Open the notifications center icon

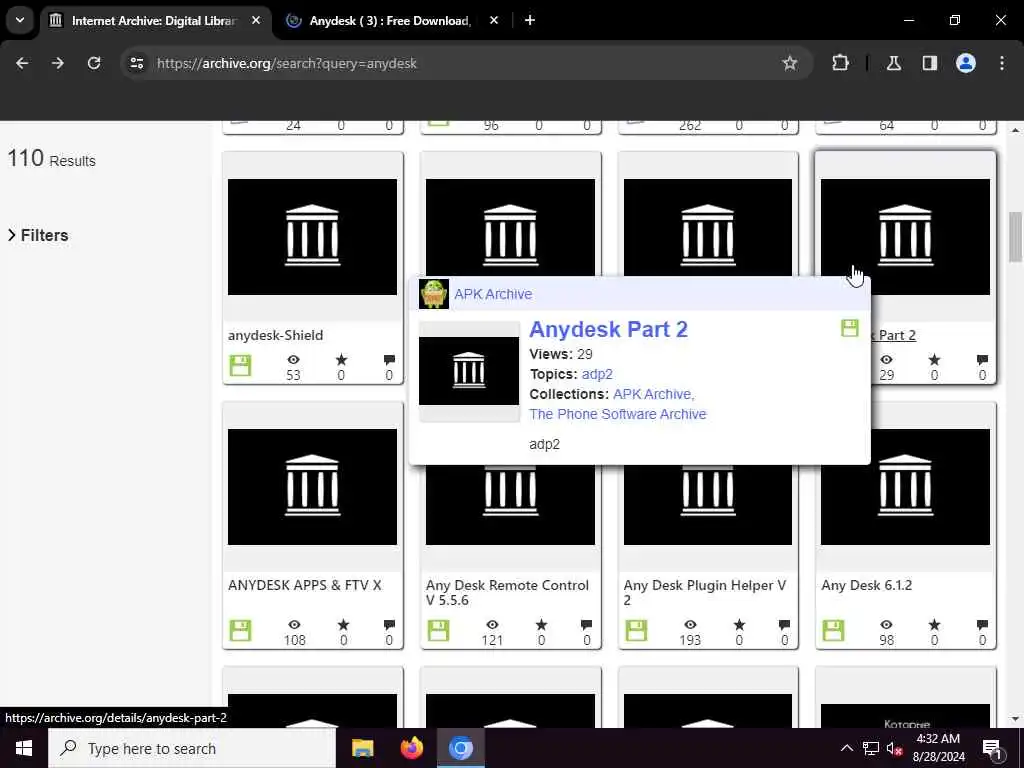pos(992,748)
